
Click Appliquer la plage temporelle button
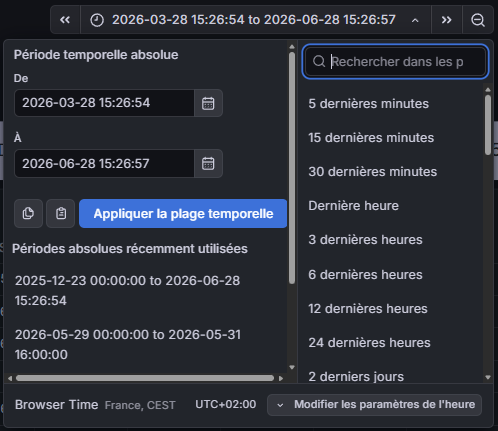pos(183,214)
